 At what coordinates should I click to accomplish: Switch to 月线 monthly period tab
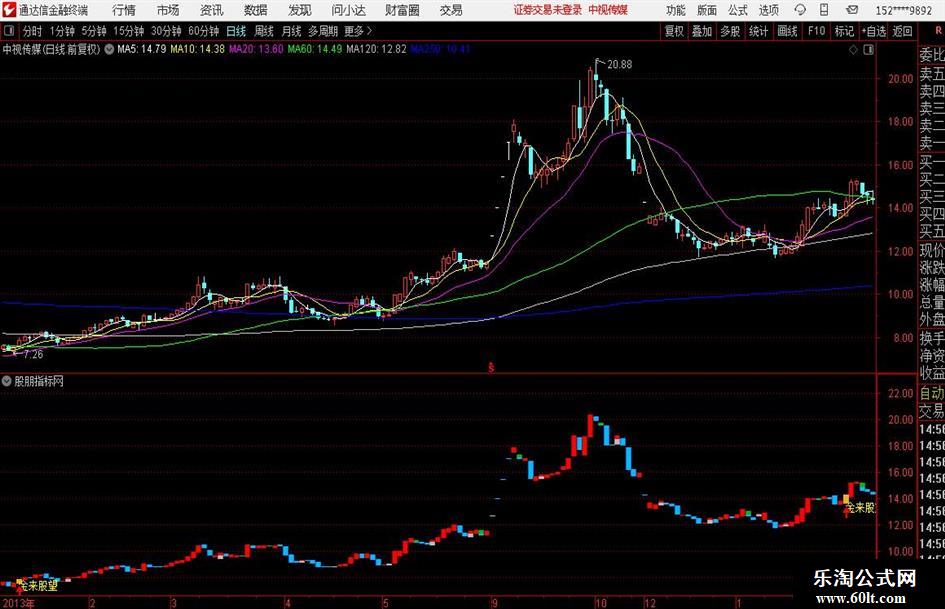[x=291, y=31]
